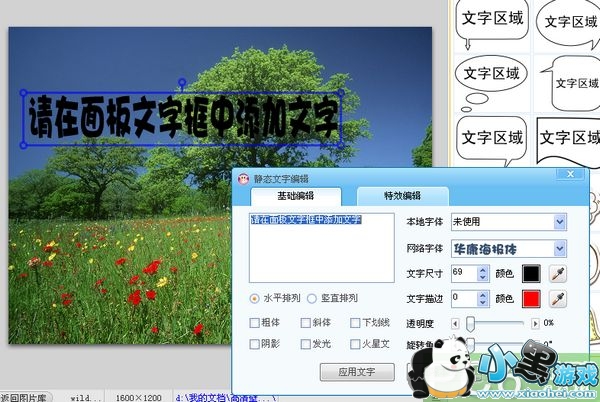Select 水平排列 horizontal layout radio
The height and width of the screenshot is (402, 600).
click(x=254, y=298)
